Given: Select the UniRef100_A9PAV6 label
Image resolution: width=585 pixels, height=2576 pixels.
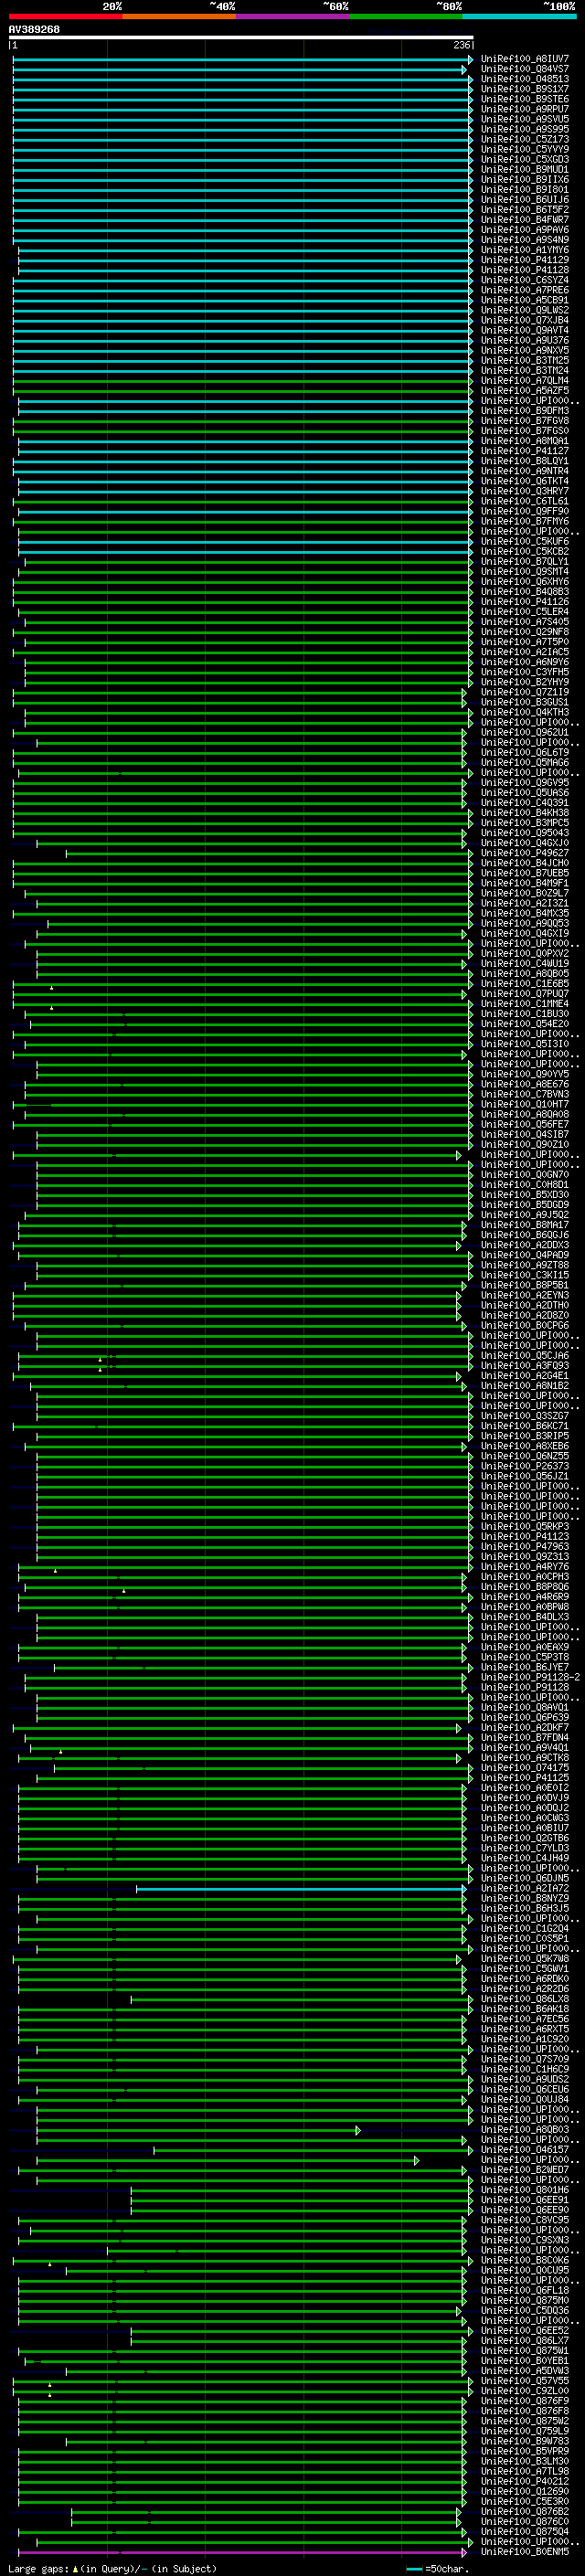Looking at the screenshot, I should [x=525, y=230].
